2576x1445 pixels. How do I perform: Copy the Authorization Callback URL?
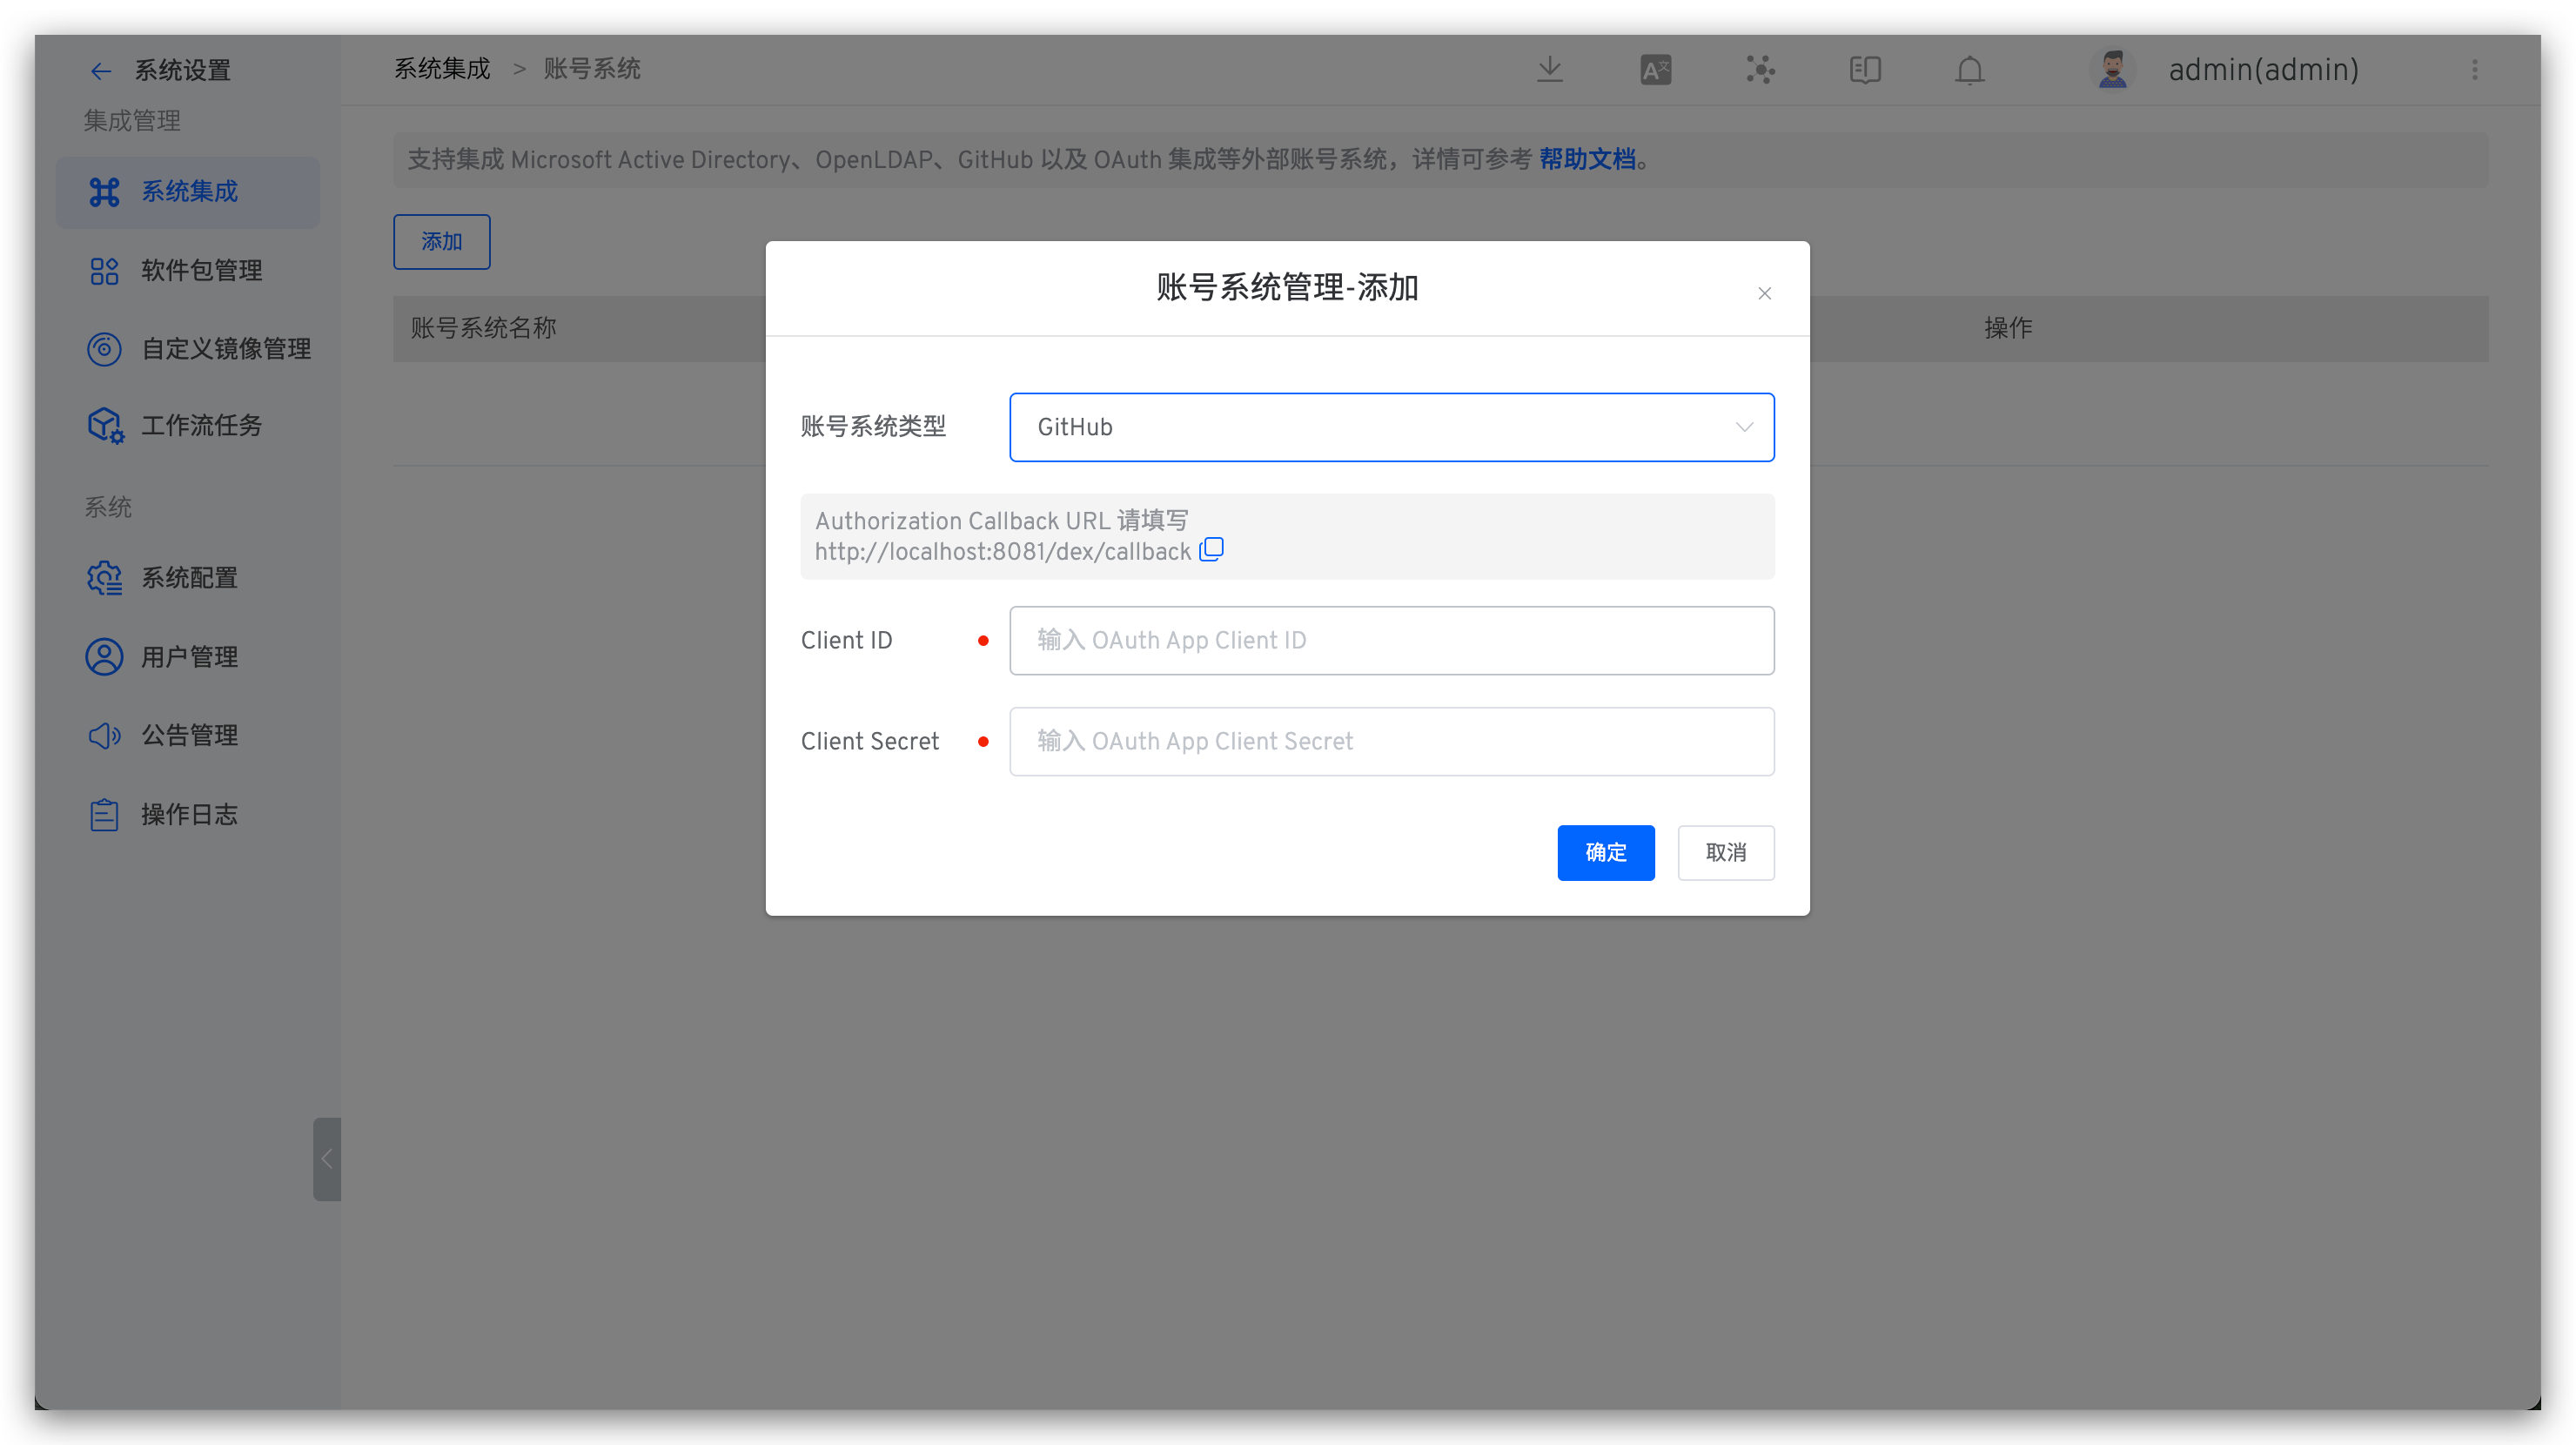[1211, 550]
